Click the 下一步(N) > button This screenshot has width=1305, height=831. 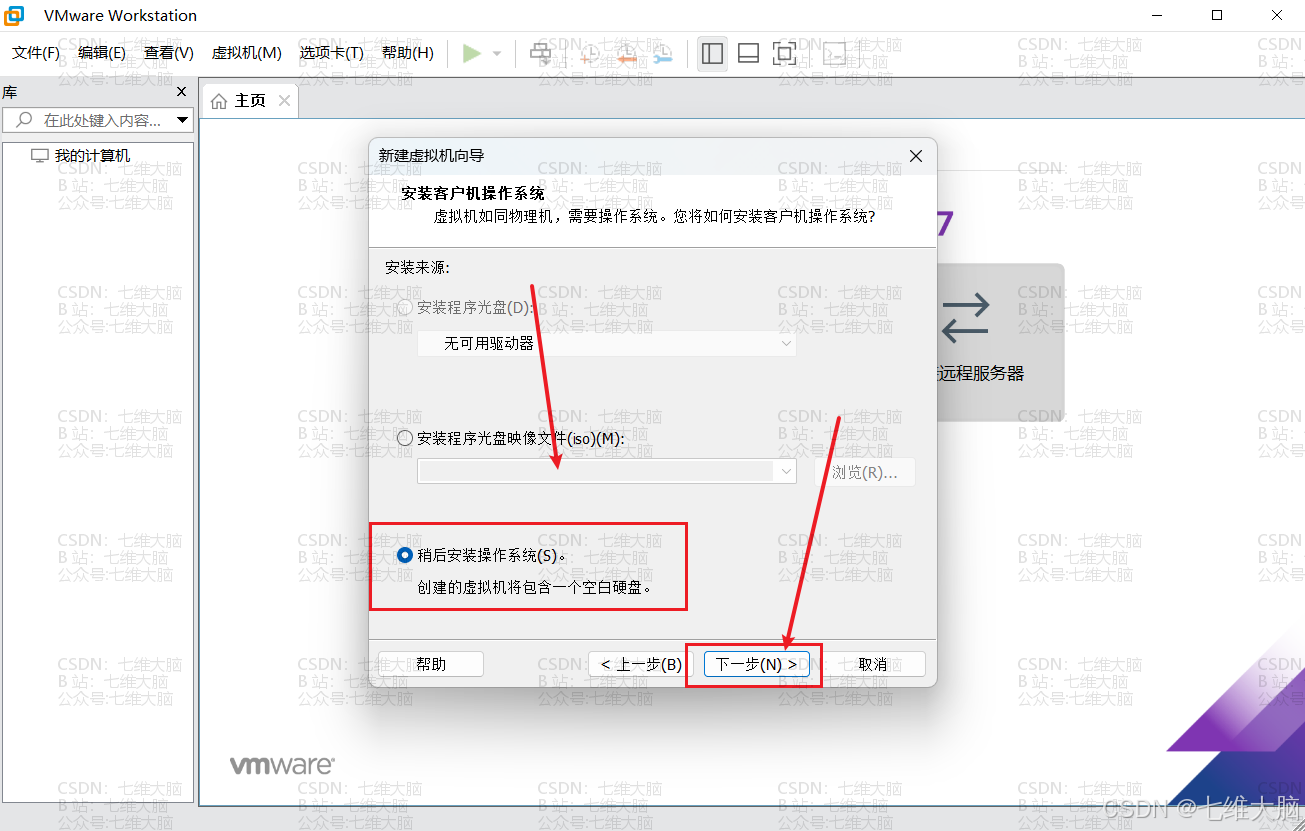coord(756,664)
